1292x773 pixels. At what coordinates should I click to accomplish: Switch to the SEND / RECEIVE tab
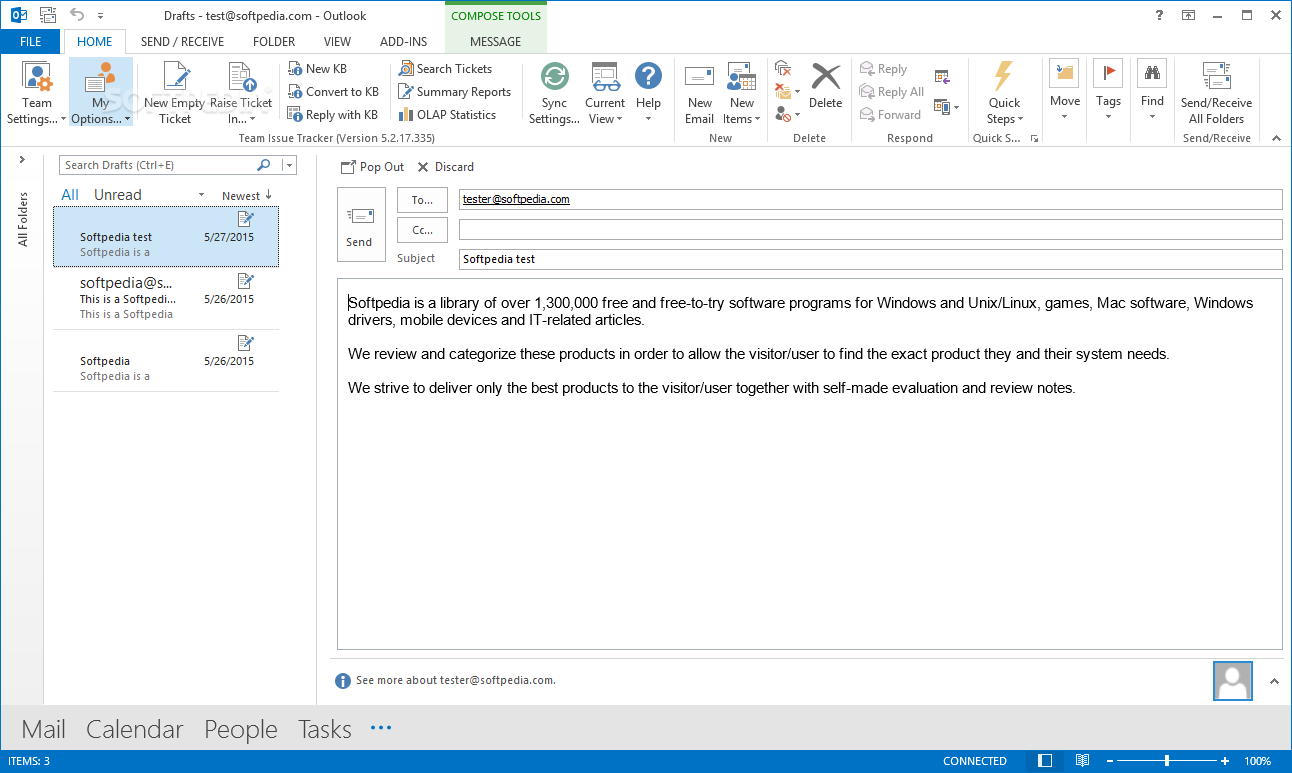point(182,42)
